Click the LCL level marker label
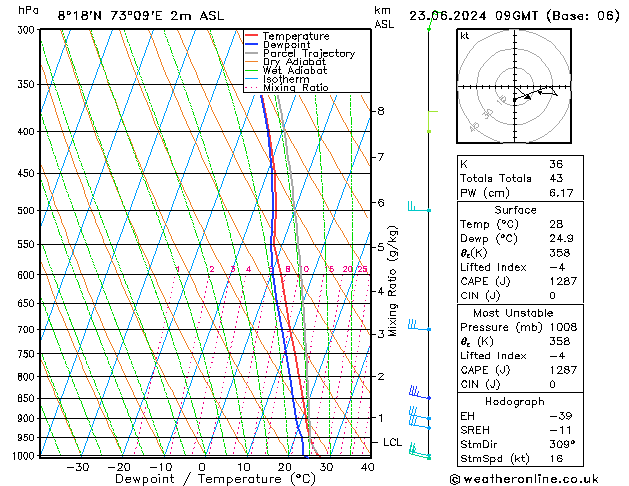The height and width of the screenshot is (486, 629). point(392,442)
